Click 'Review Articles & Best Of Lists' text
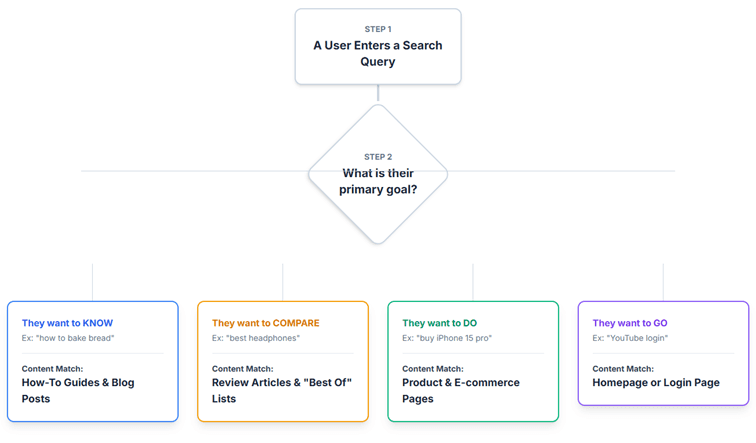Screen dimensions: 756x443 point(282,390)
